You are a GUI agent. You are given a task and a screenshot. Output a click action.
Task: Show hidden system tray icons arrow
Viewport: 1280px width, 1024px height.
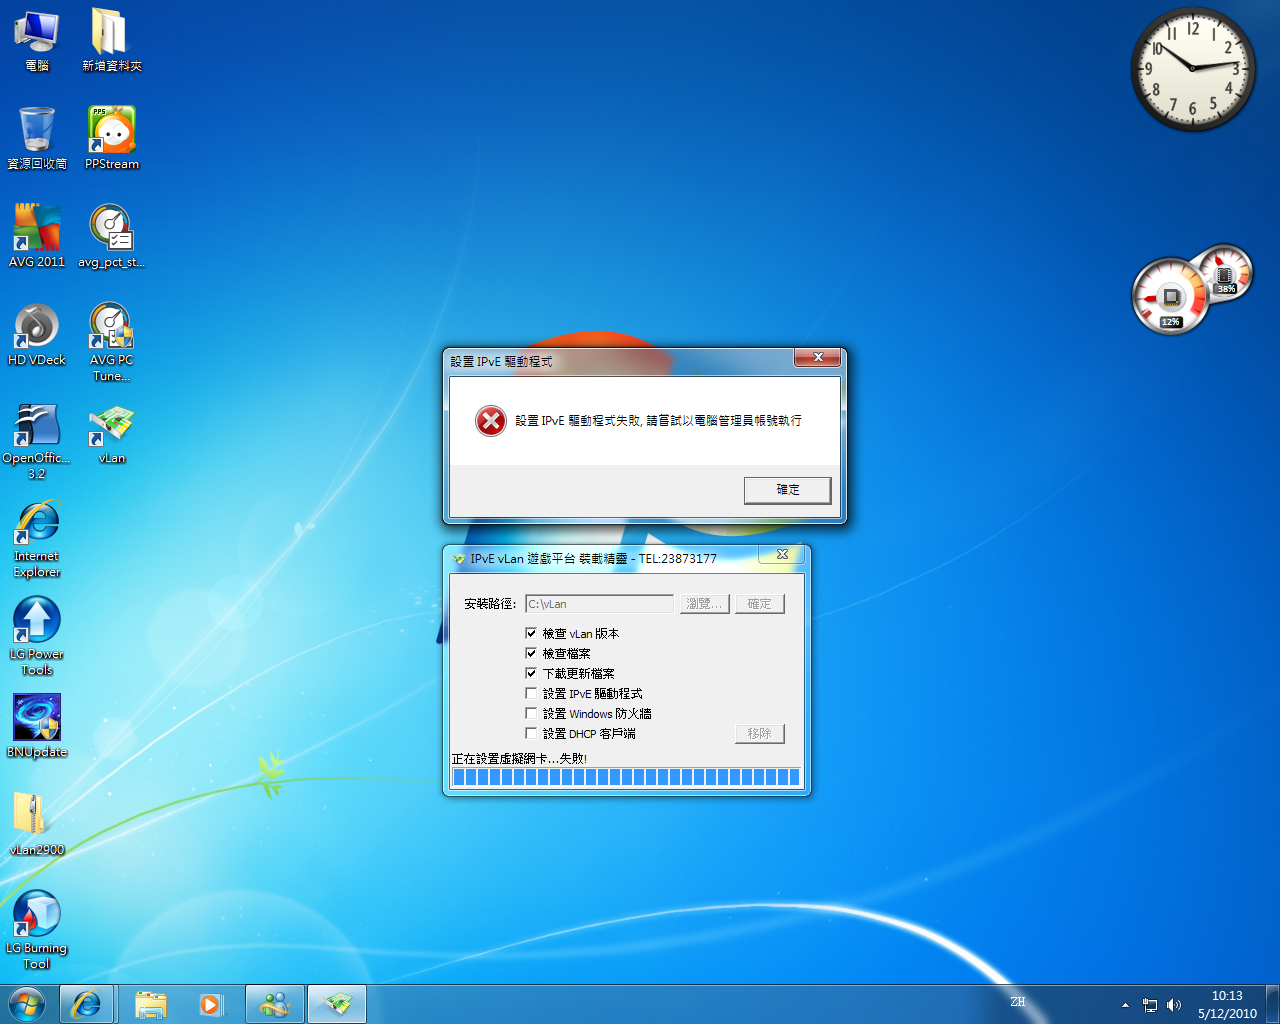click(x=1125, y=1005)
